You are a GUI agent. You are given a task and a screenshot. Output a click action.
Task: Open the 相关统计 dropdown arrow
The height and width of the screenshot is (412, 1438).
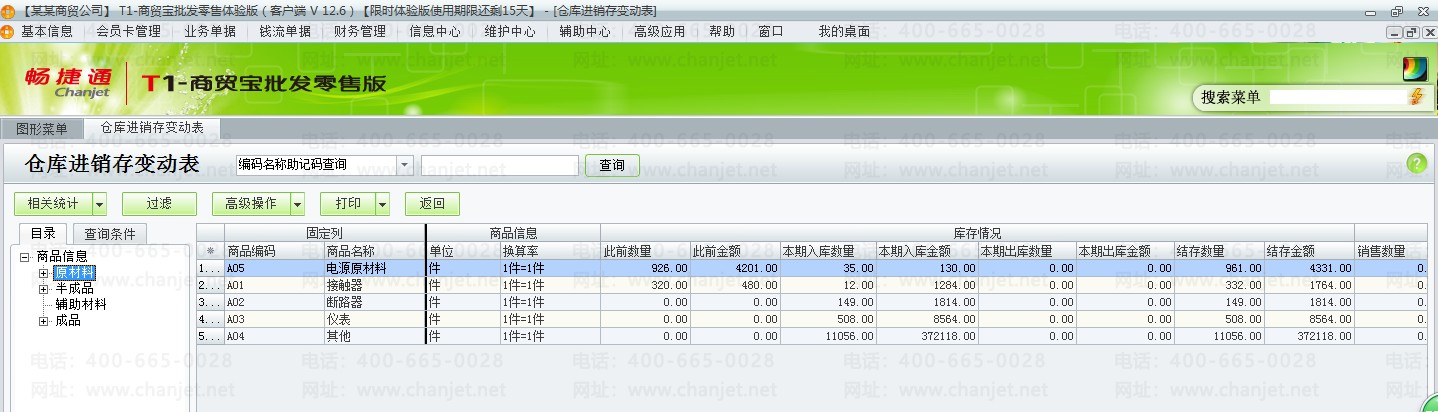coord(99,204)
